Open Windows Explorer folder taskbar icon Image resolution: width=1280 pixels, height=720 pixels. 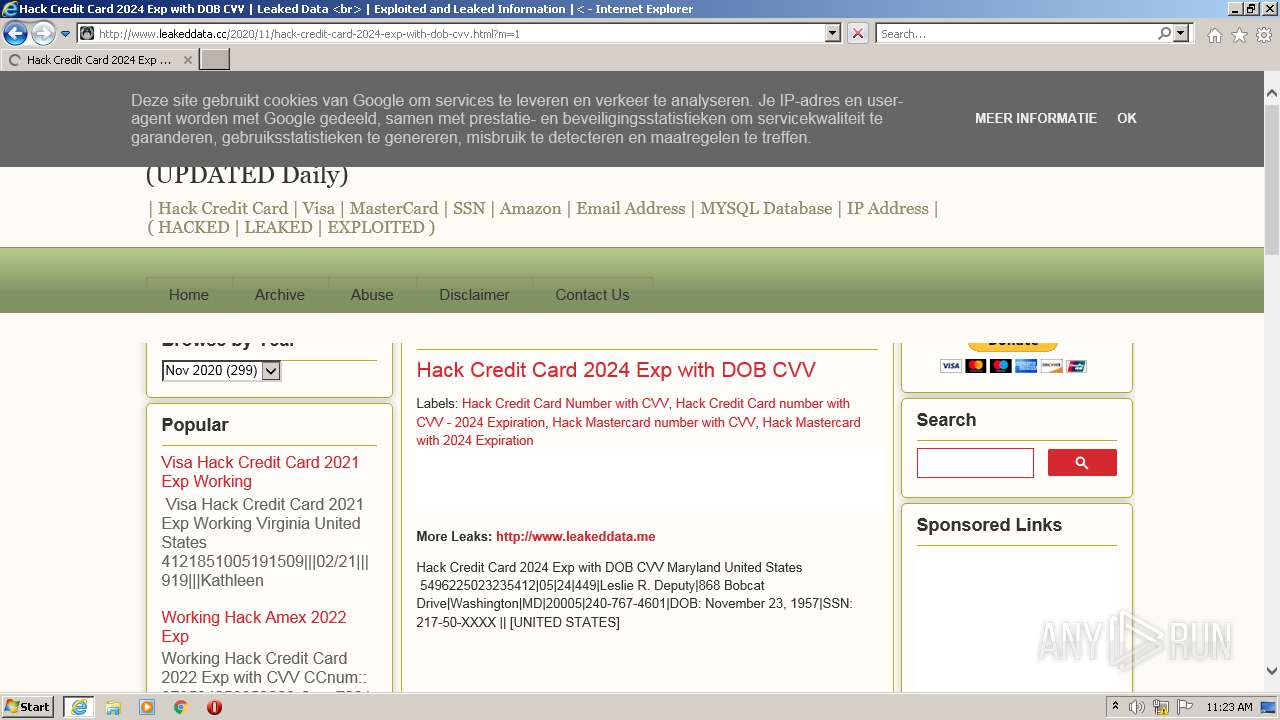(113, 707)
